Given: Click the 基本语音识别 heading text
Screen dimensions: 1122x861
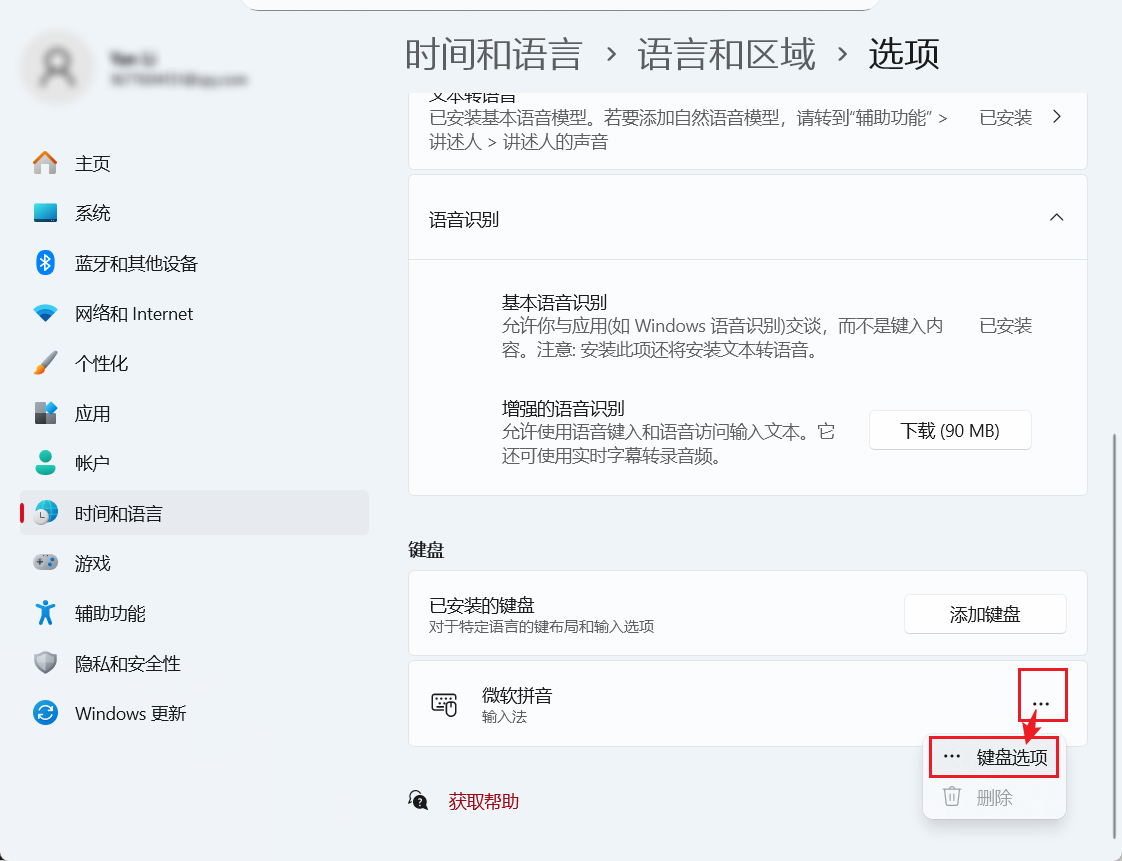Looking at the screenshot, I should (x=554, y=303).
